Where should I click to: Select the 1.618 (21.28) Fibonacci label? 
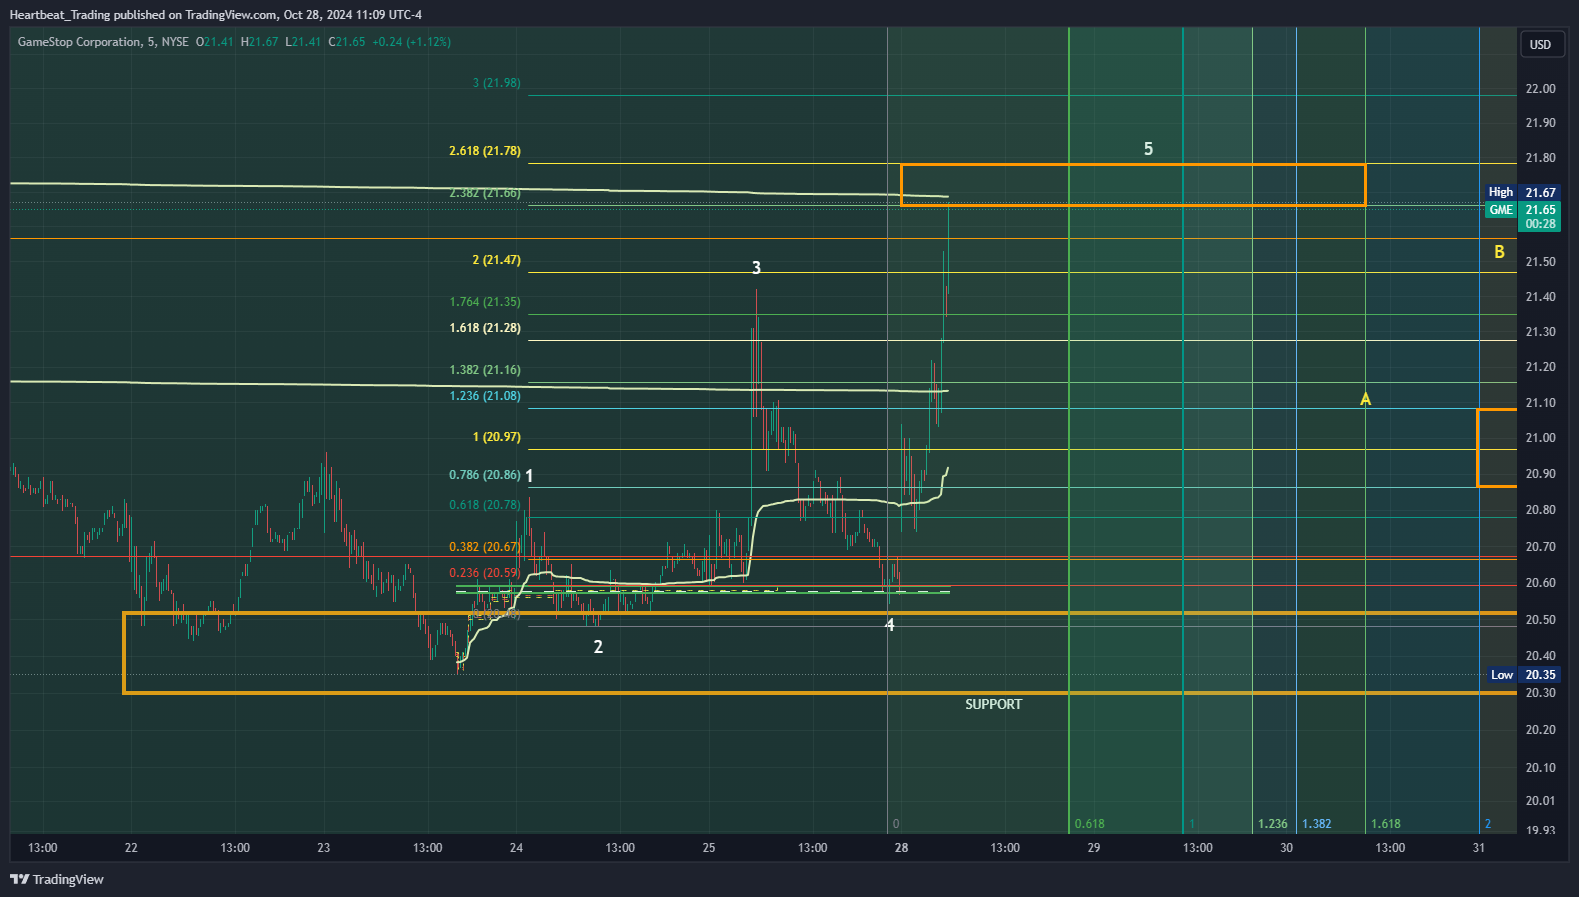pyautogui.click(x=485, y=328)
